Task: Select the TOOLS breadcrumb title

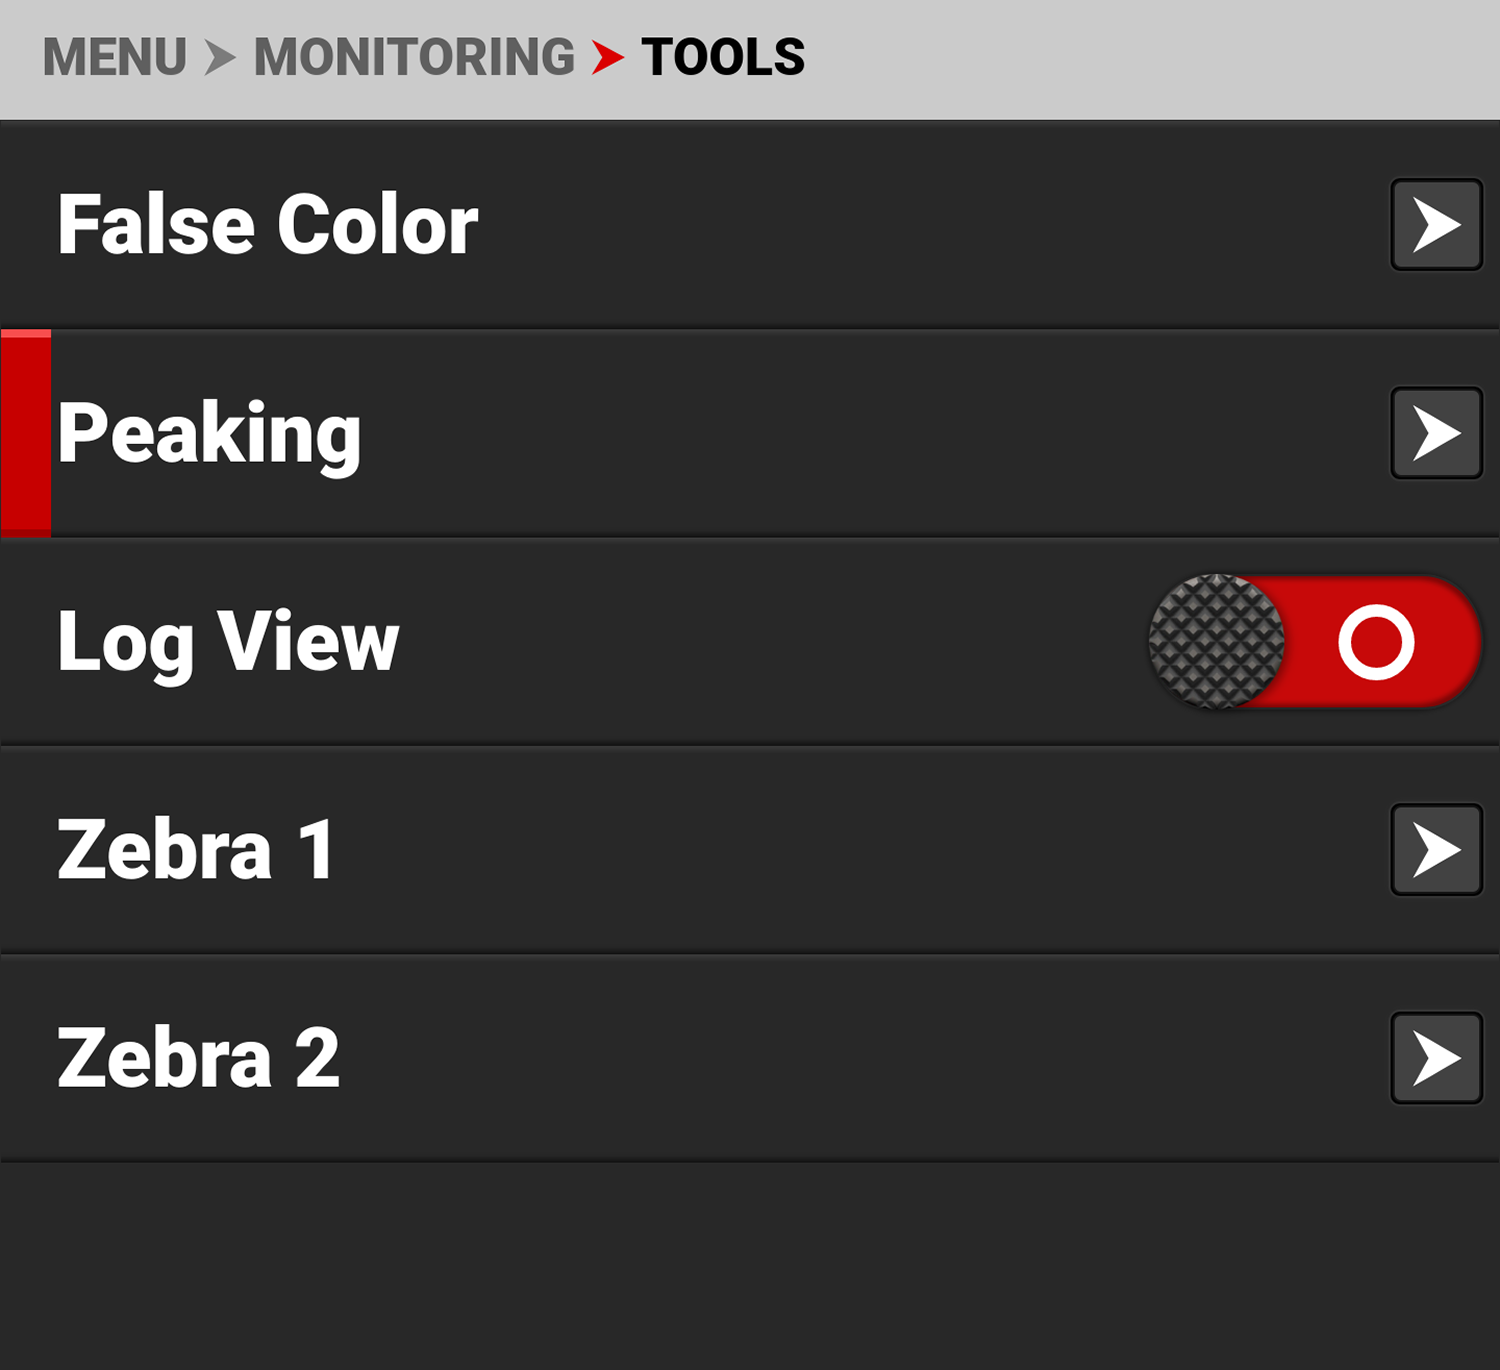Action: click(x=723, y=58)
